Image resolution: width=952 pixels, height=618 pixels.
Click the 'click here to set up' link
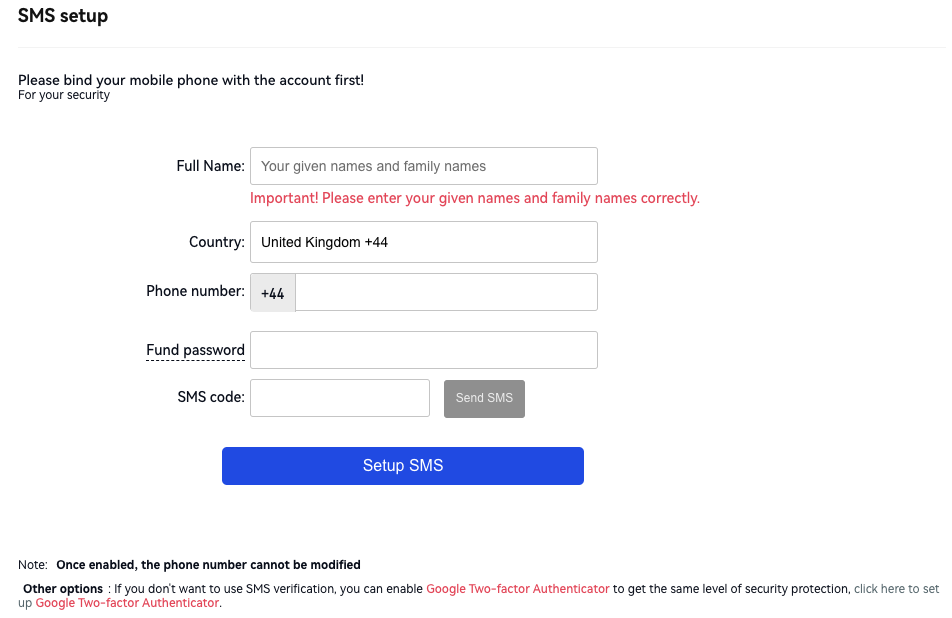896,589
